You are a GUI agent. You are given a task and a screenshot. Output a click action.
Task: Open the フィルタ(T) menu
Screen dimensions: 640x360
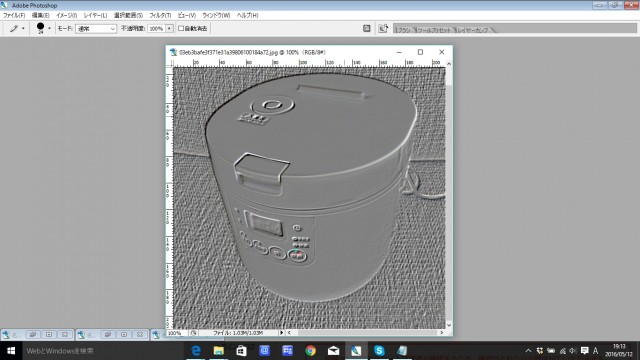160,15
